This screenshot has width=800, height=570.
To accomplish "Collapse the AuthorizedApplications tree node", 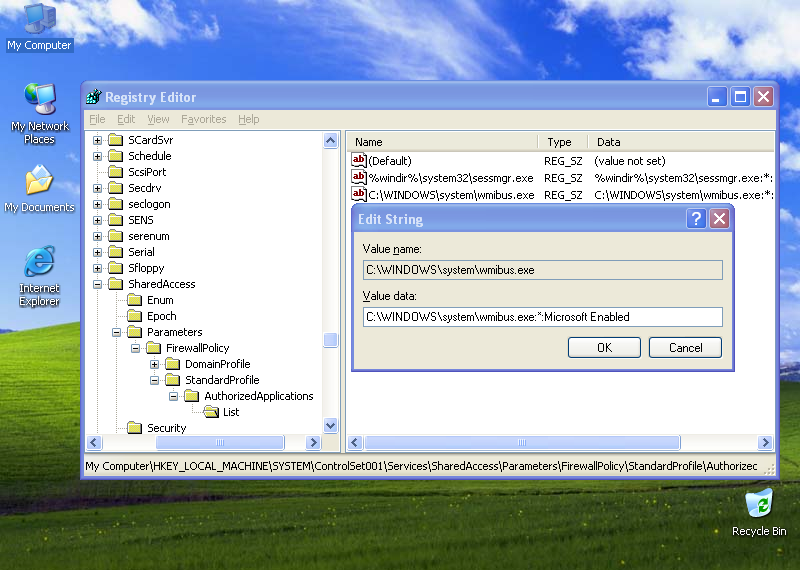I will 173,396.
